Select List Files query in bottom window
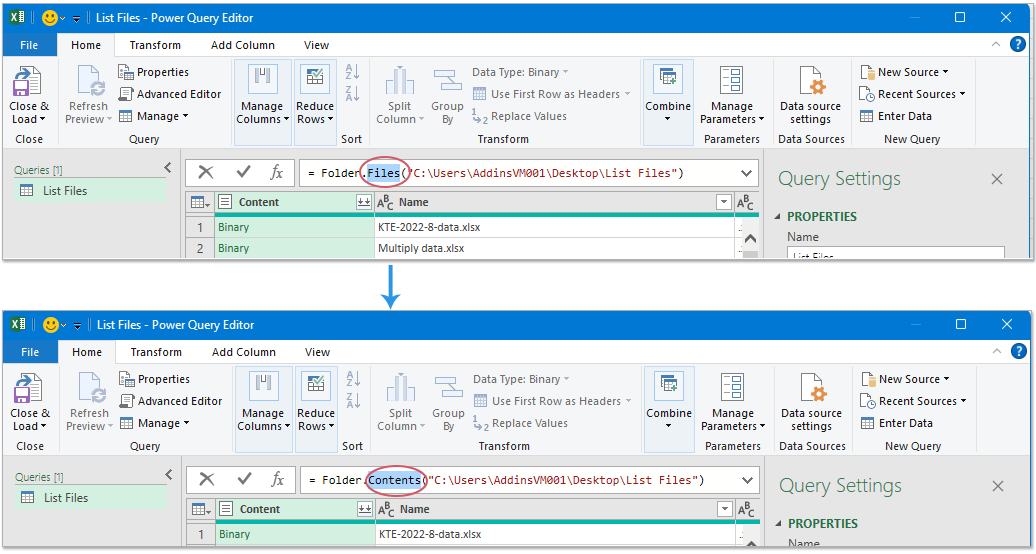The height and width of the screenshot is (554, 1036). [x=91, y=497]
